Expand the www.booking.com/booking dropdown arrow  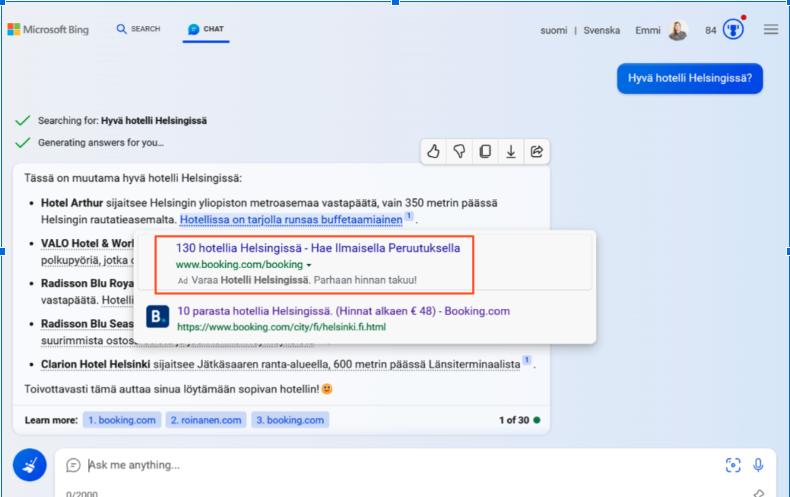tap(309, 265)
